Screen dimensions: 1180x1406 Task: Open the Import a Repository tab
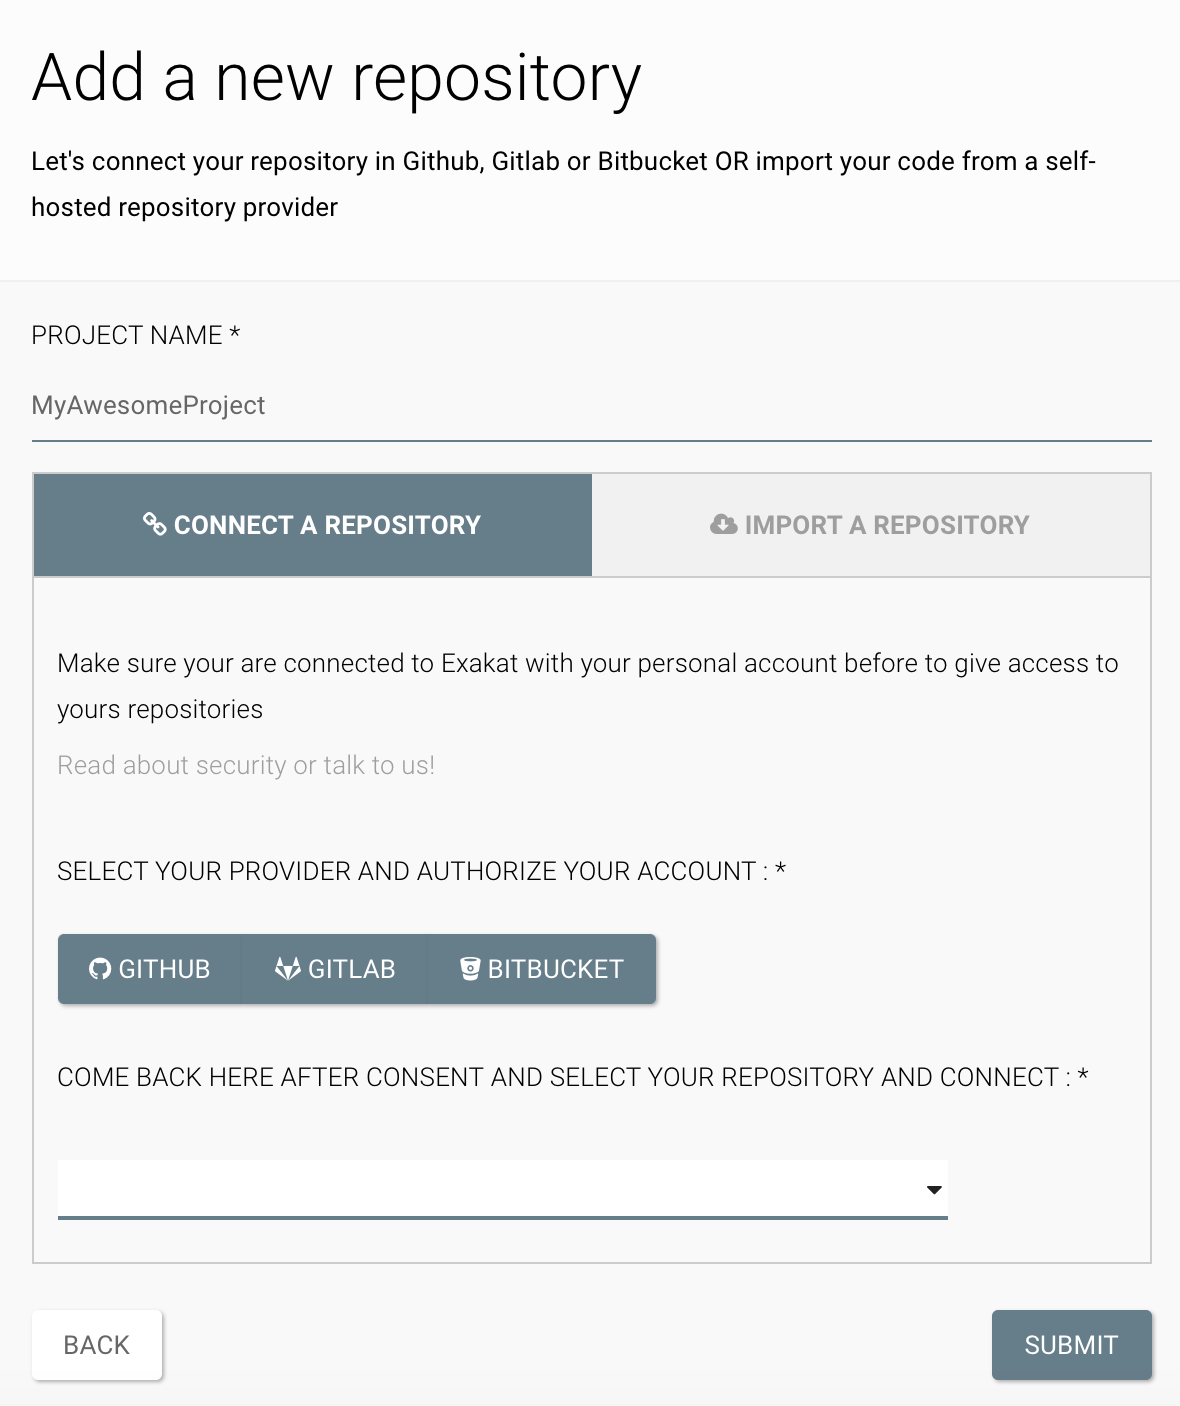click(x=871, y=525)
